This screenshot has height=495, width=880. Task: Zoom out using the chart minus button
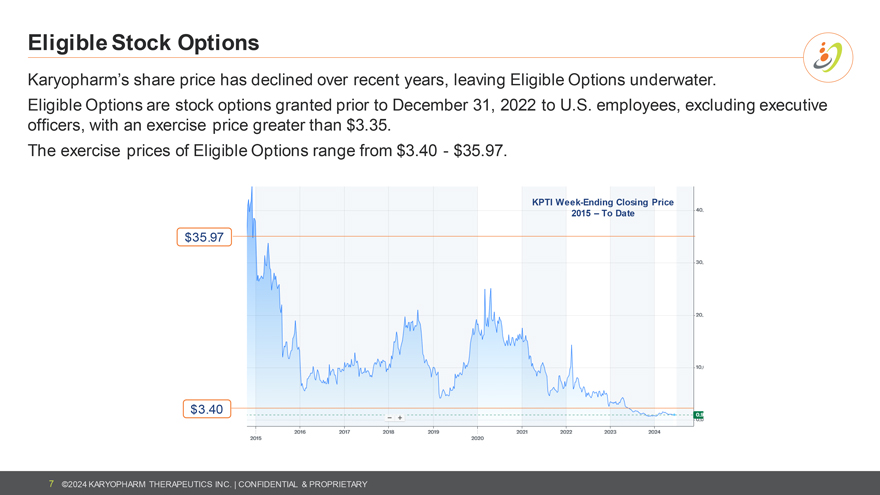tap(390, 418)
